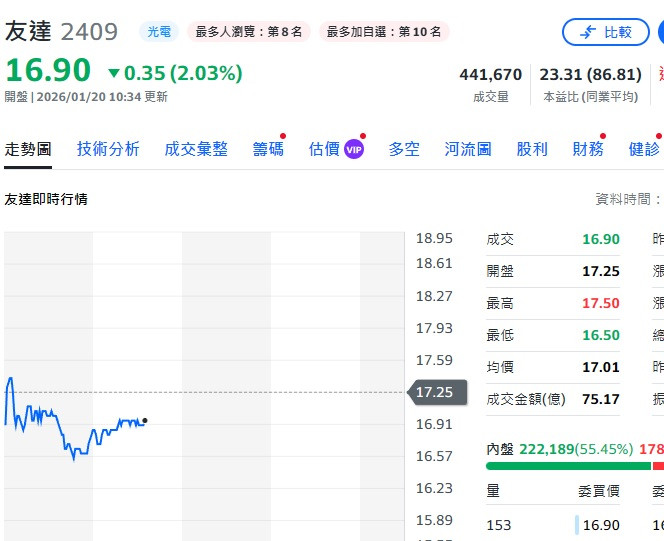This screenshot has width=664, height=541.
Task: Click the green 內盤 ratio bar
Action: click(x=568, y=466)
